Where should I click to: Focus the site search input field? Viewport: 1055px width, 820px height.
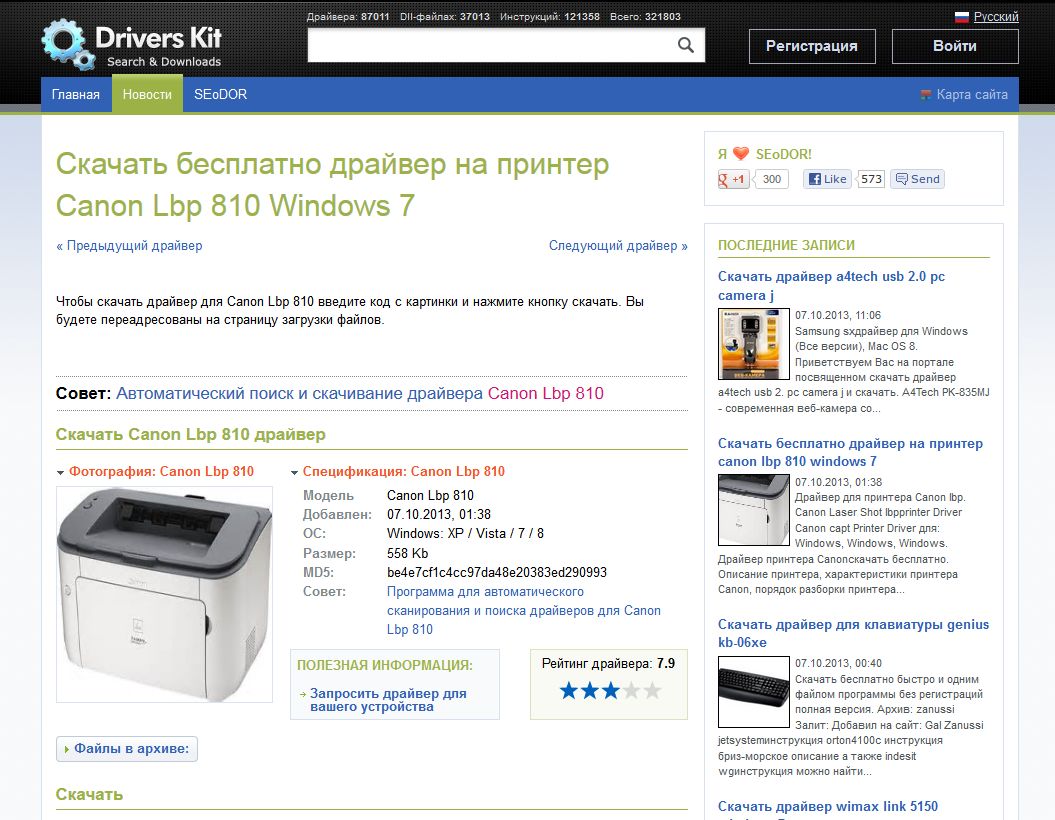490,45
